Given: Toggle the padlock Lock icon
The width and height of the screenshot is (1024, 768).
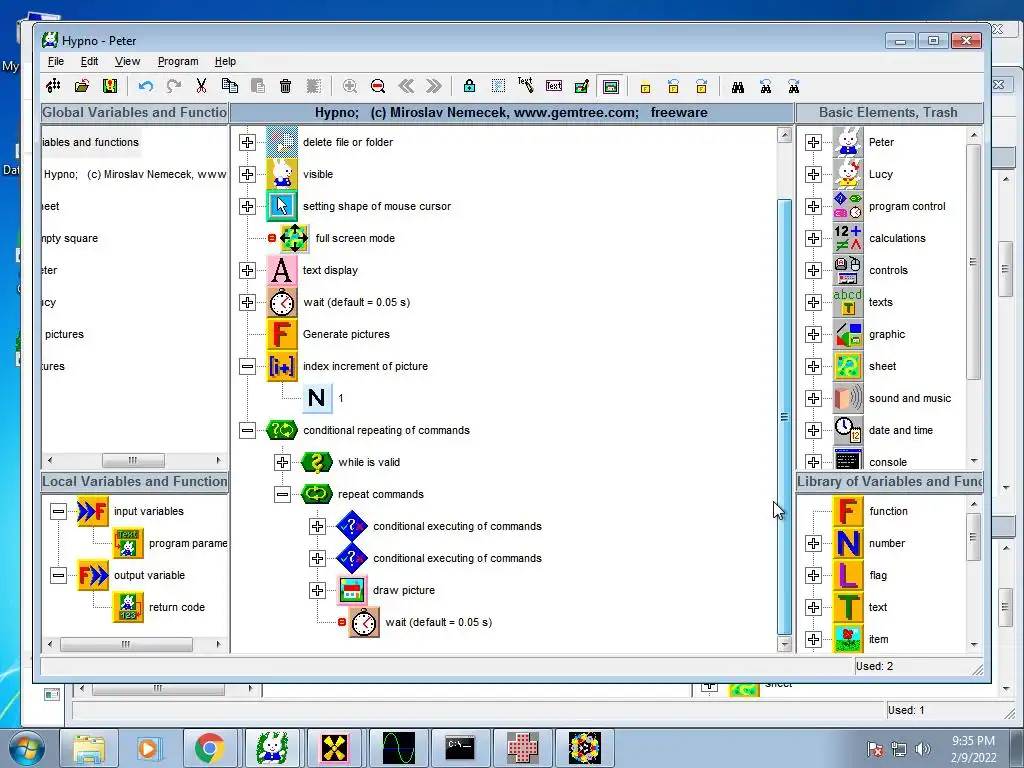Looking at the screenshot, I should point(469,86).
